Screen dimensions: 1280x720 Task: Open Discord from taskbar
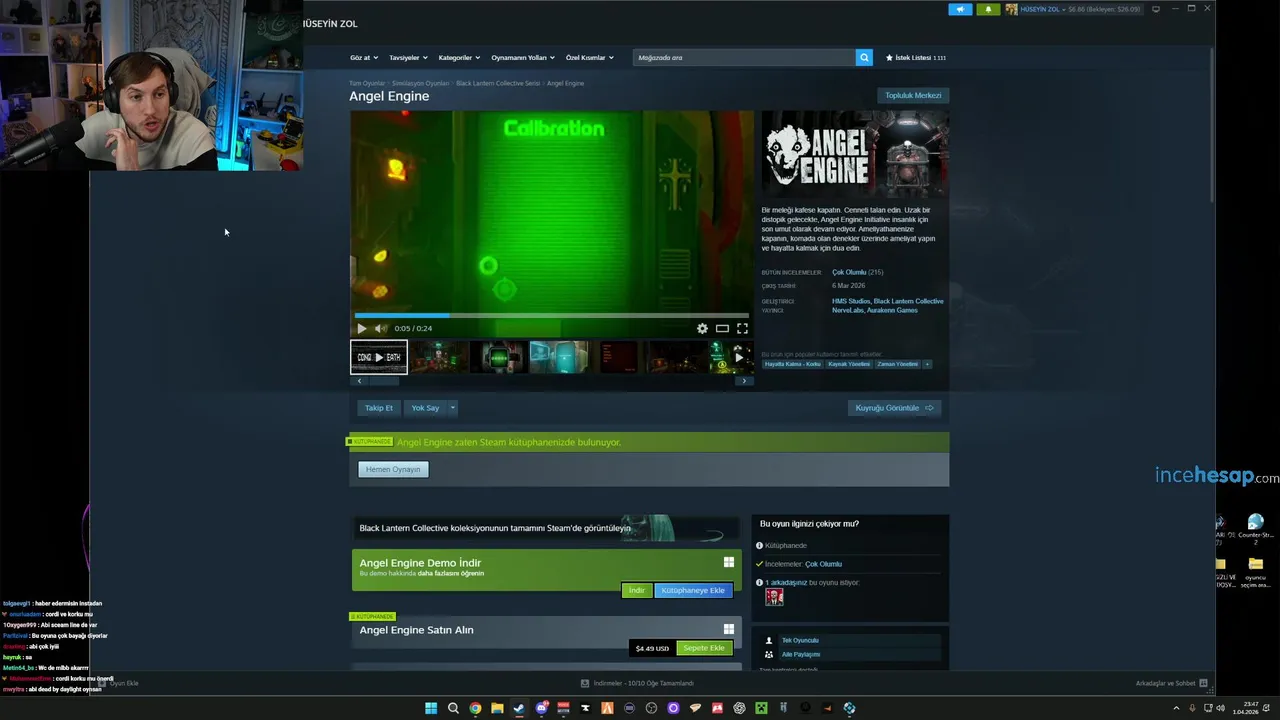click(541, 708)
